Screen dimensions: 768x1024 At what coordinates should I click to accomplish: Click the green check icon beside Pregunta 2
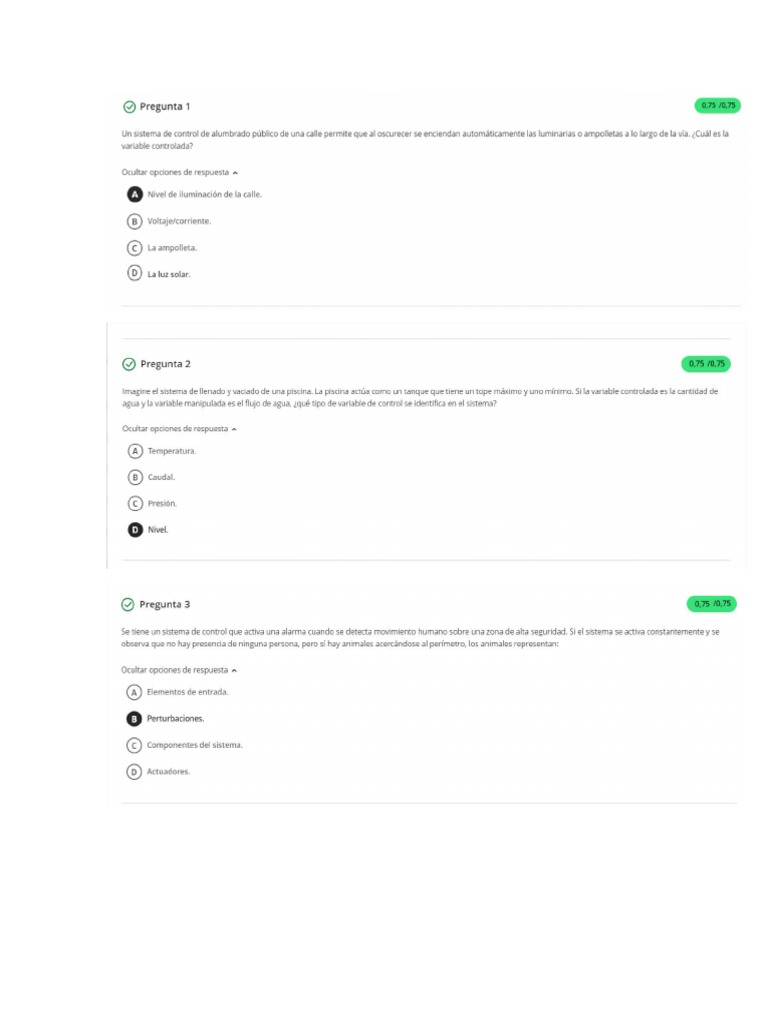(x=128, y=364)
